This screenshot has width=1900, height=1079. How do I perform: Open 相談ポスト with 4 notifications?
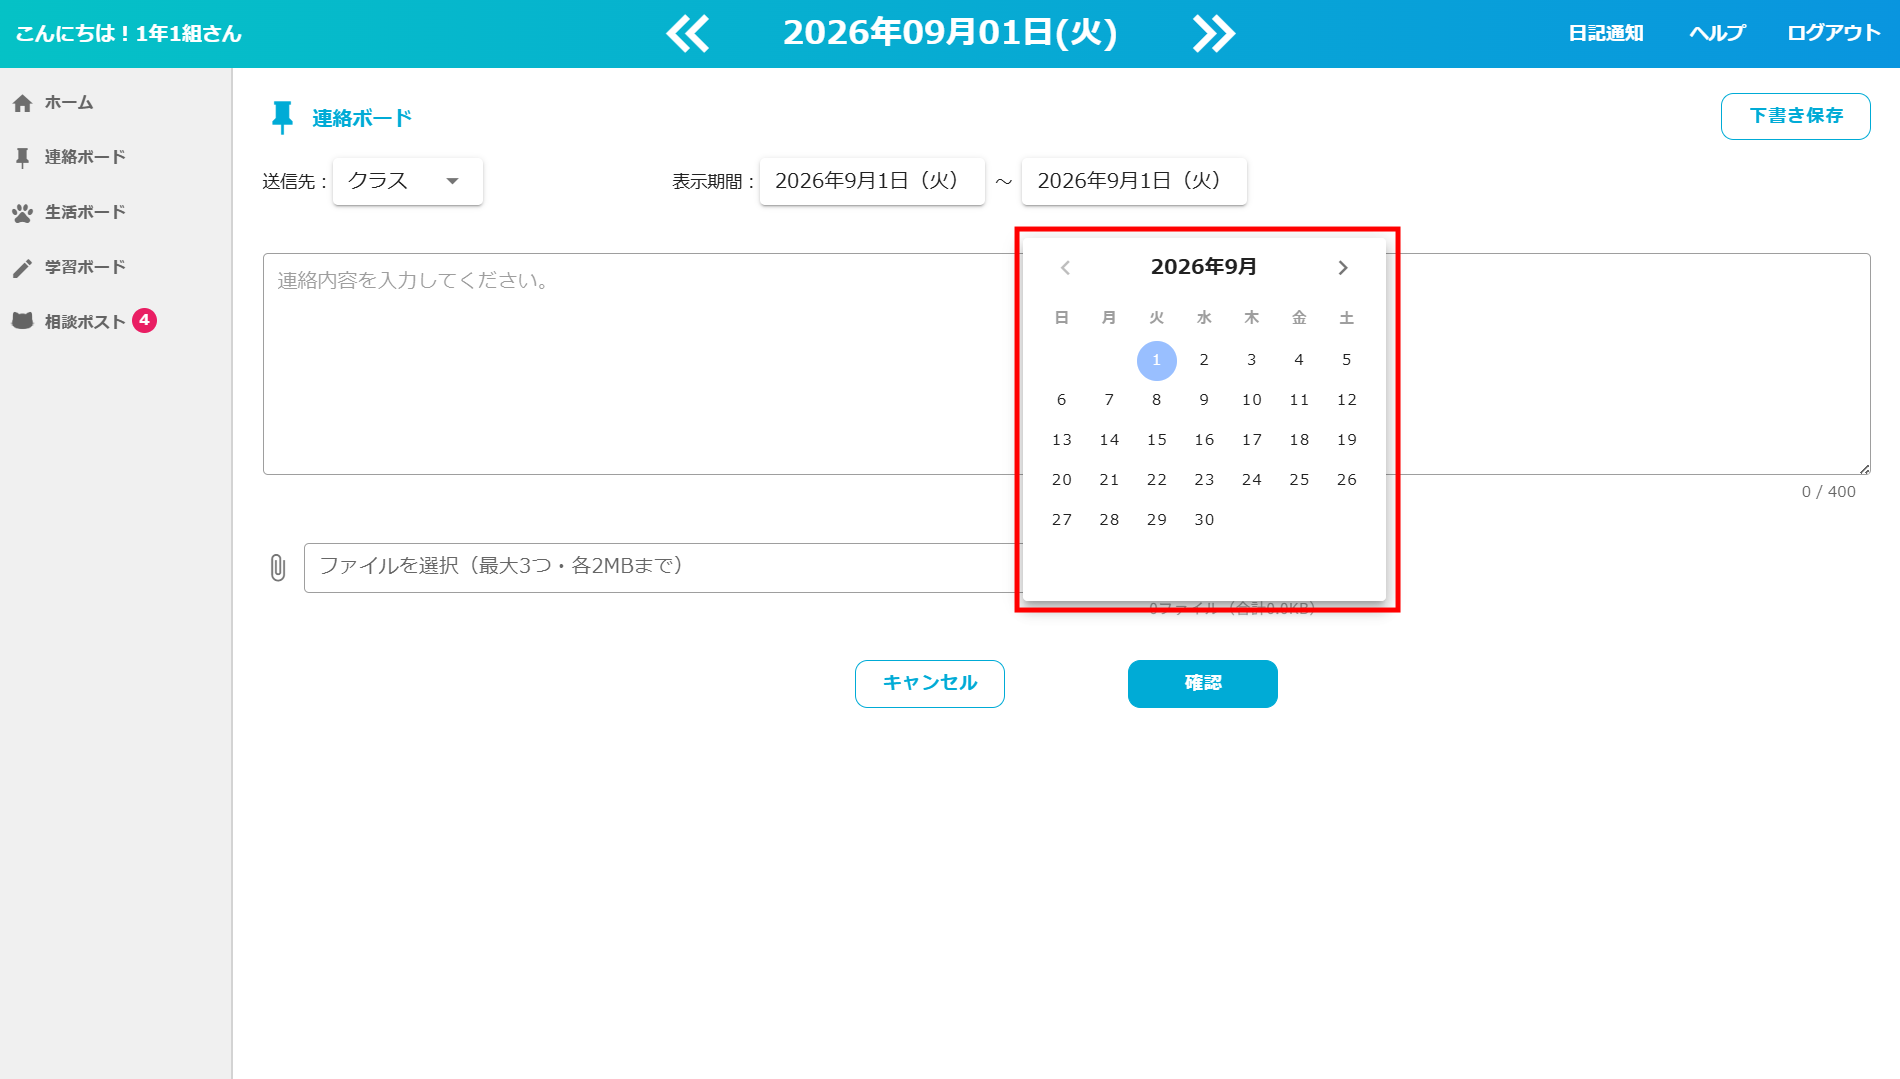pyautogui.click(x=84, y=321)
